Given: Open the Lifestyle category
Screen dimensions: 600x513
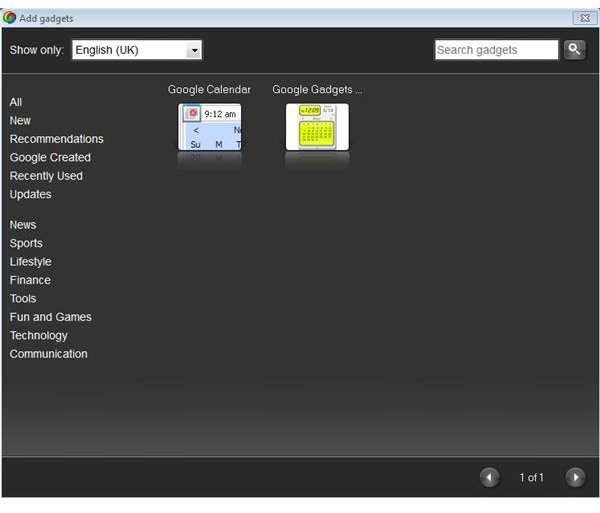Looking at the screenshot, I should [x=31, y=262].
